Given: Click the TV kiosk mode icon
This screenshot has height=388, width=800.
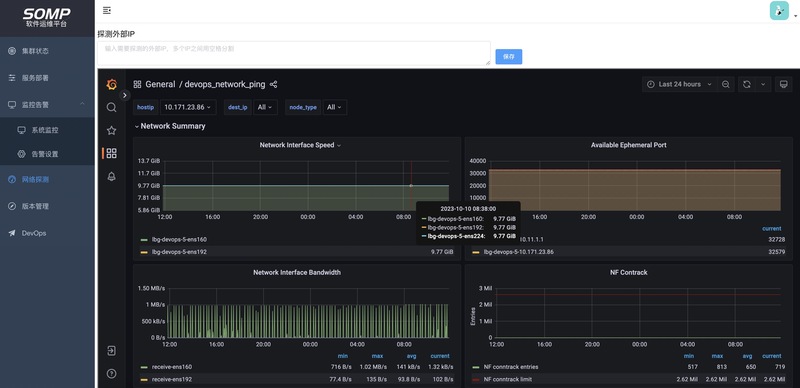Looking at the screenshot, I should coord(783,84).
